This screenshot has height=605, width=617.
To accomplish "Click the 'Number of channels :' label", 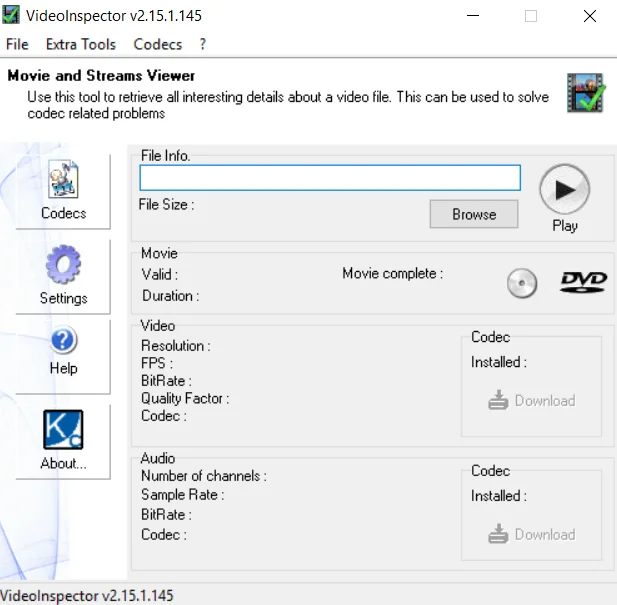I will pos(204,476).
